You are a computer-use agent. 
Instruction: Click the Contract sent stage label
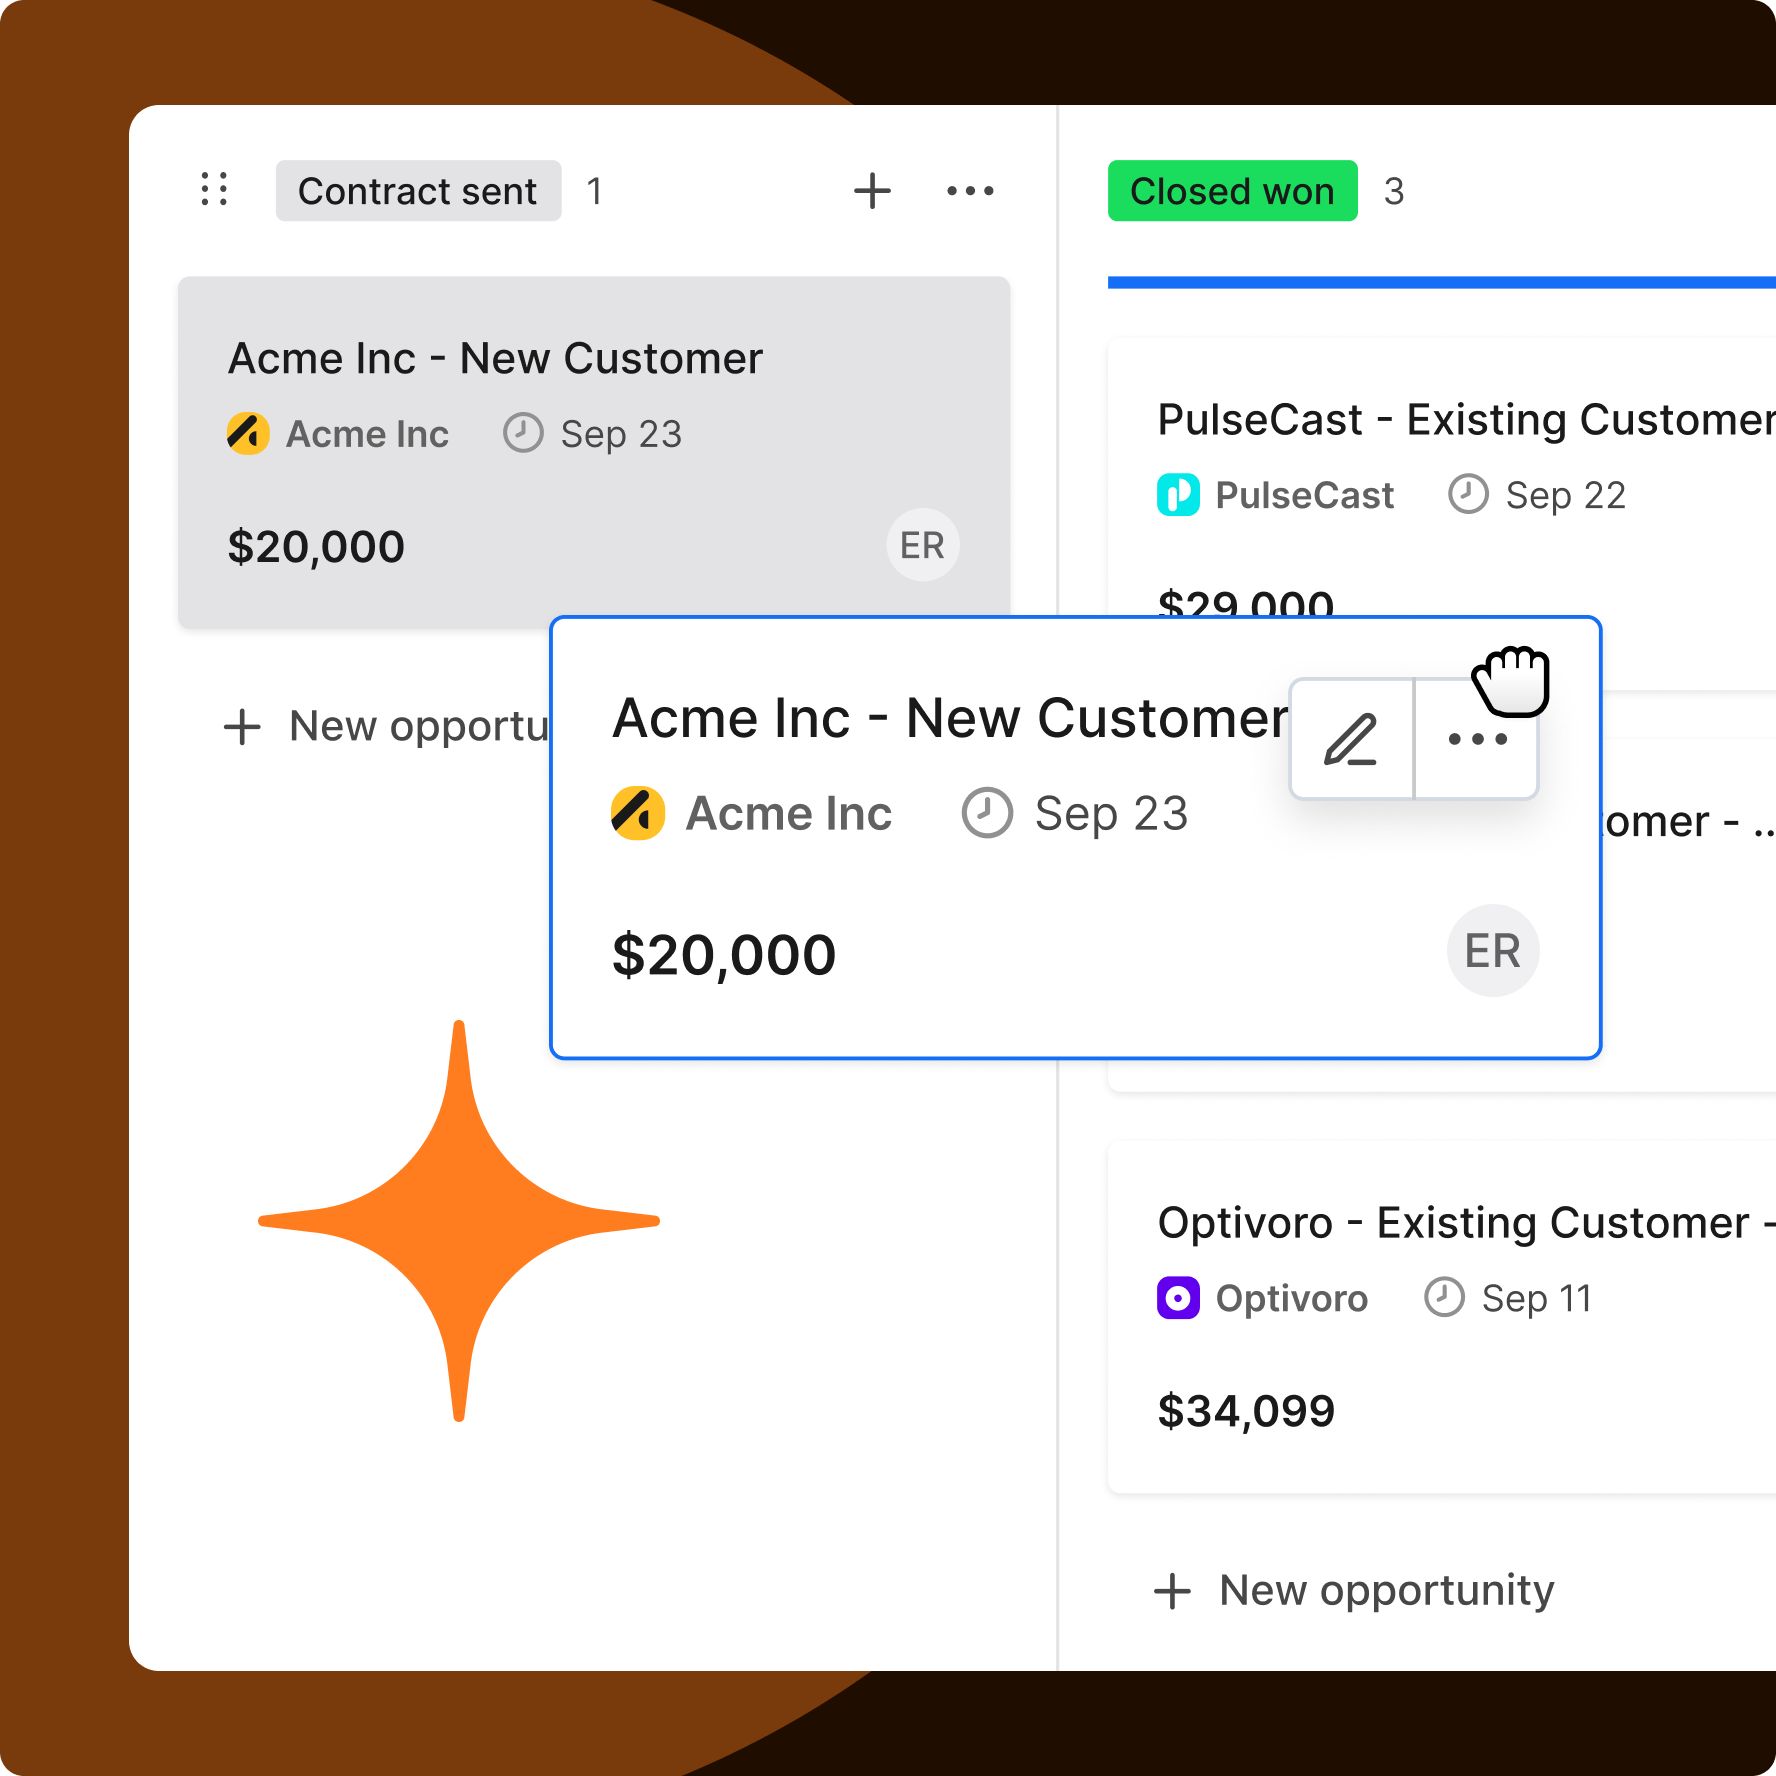(418, 190)
